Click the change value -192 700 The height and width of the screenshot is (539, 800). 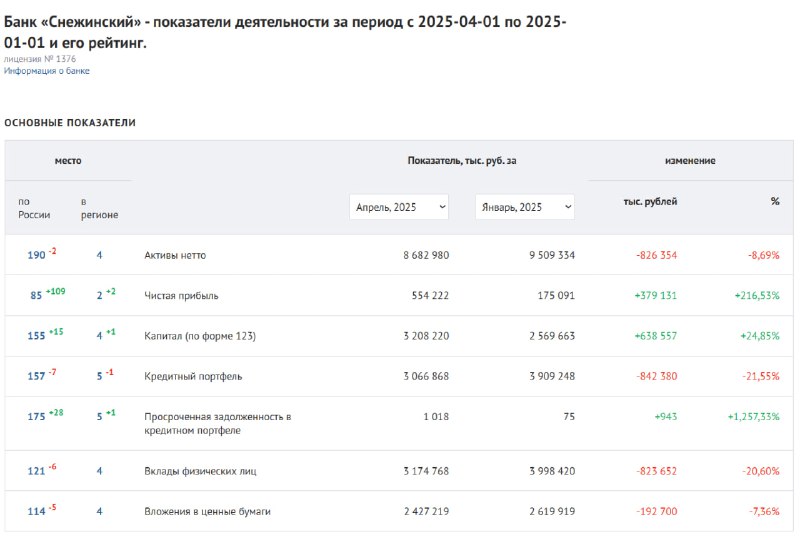click(x=657, y=511)
